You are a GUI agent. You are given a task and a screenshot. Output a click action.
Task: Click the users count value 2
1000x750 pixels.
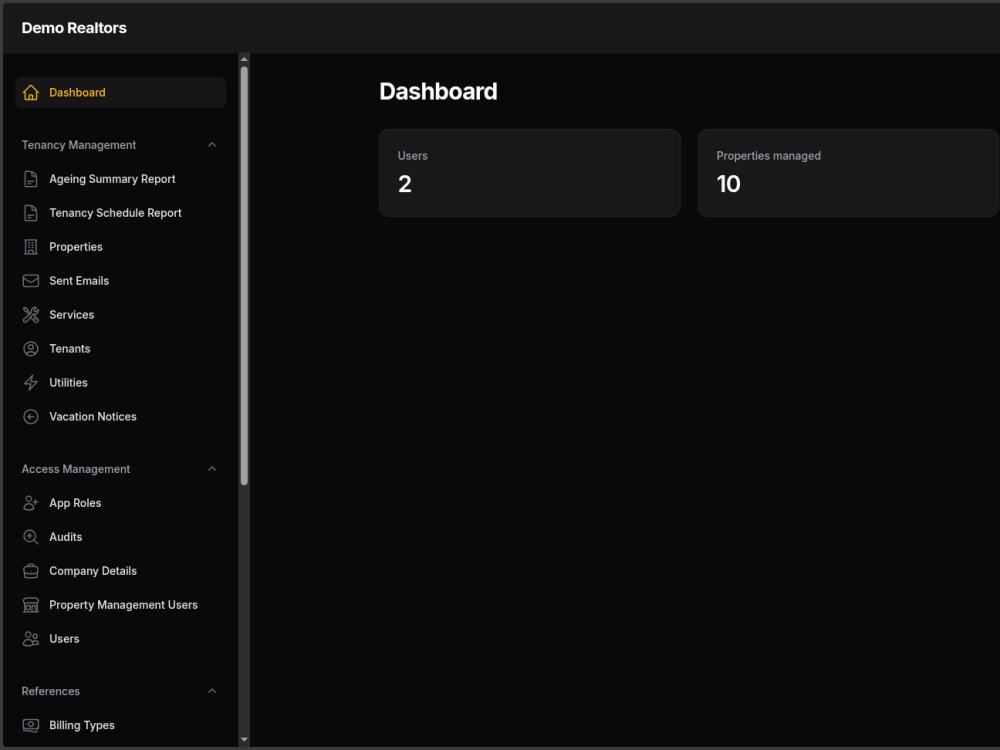[404, 184]
